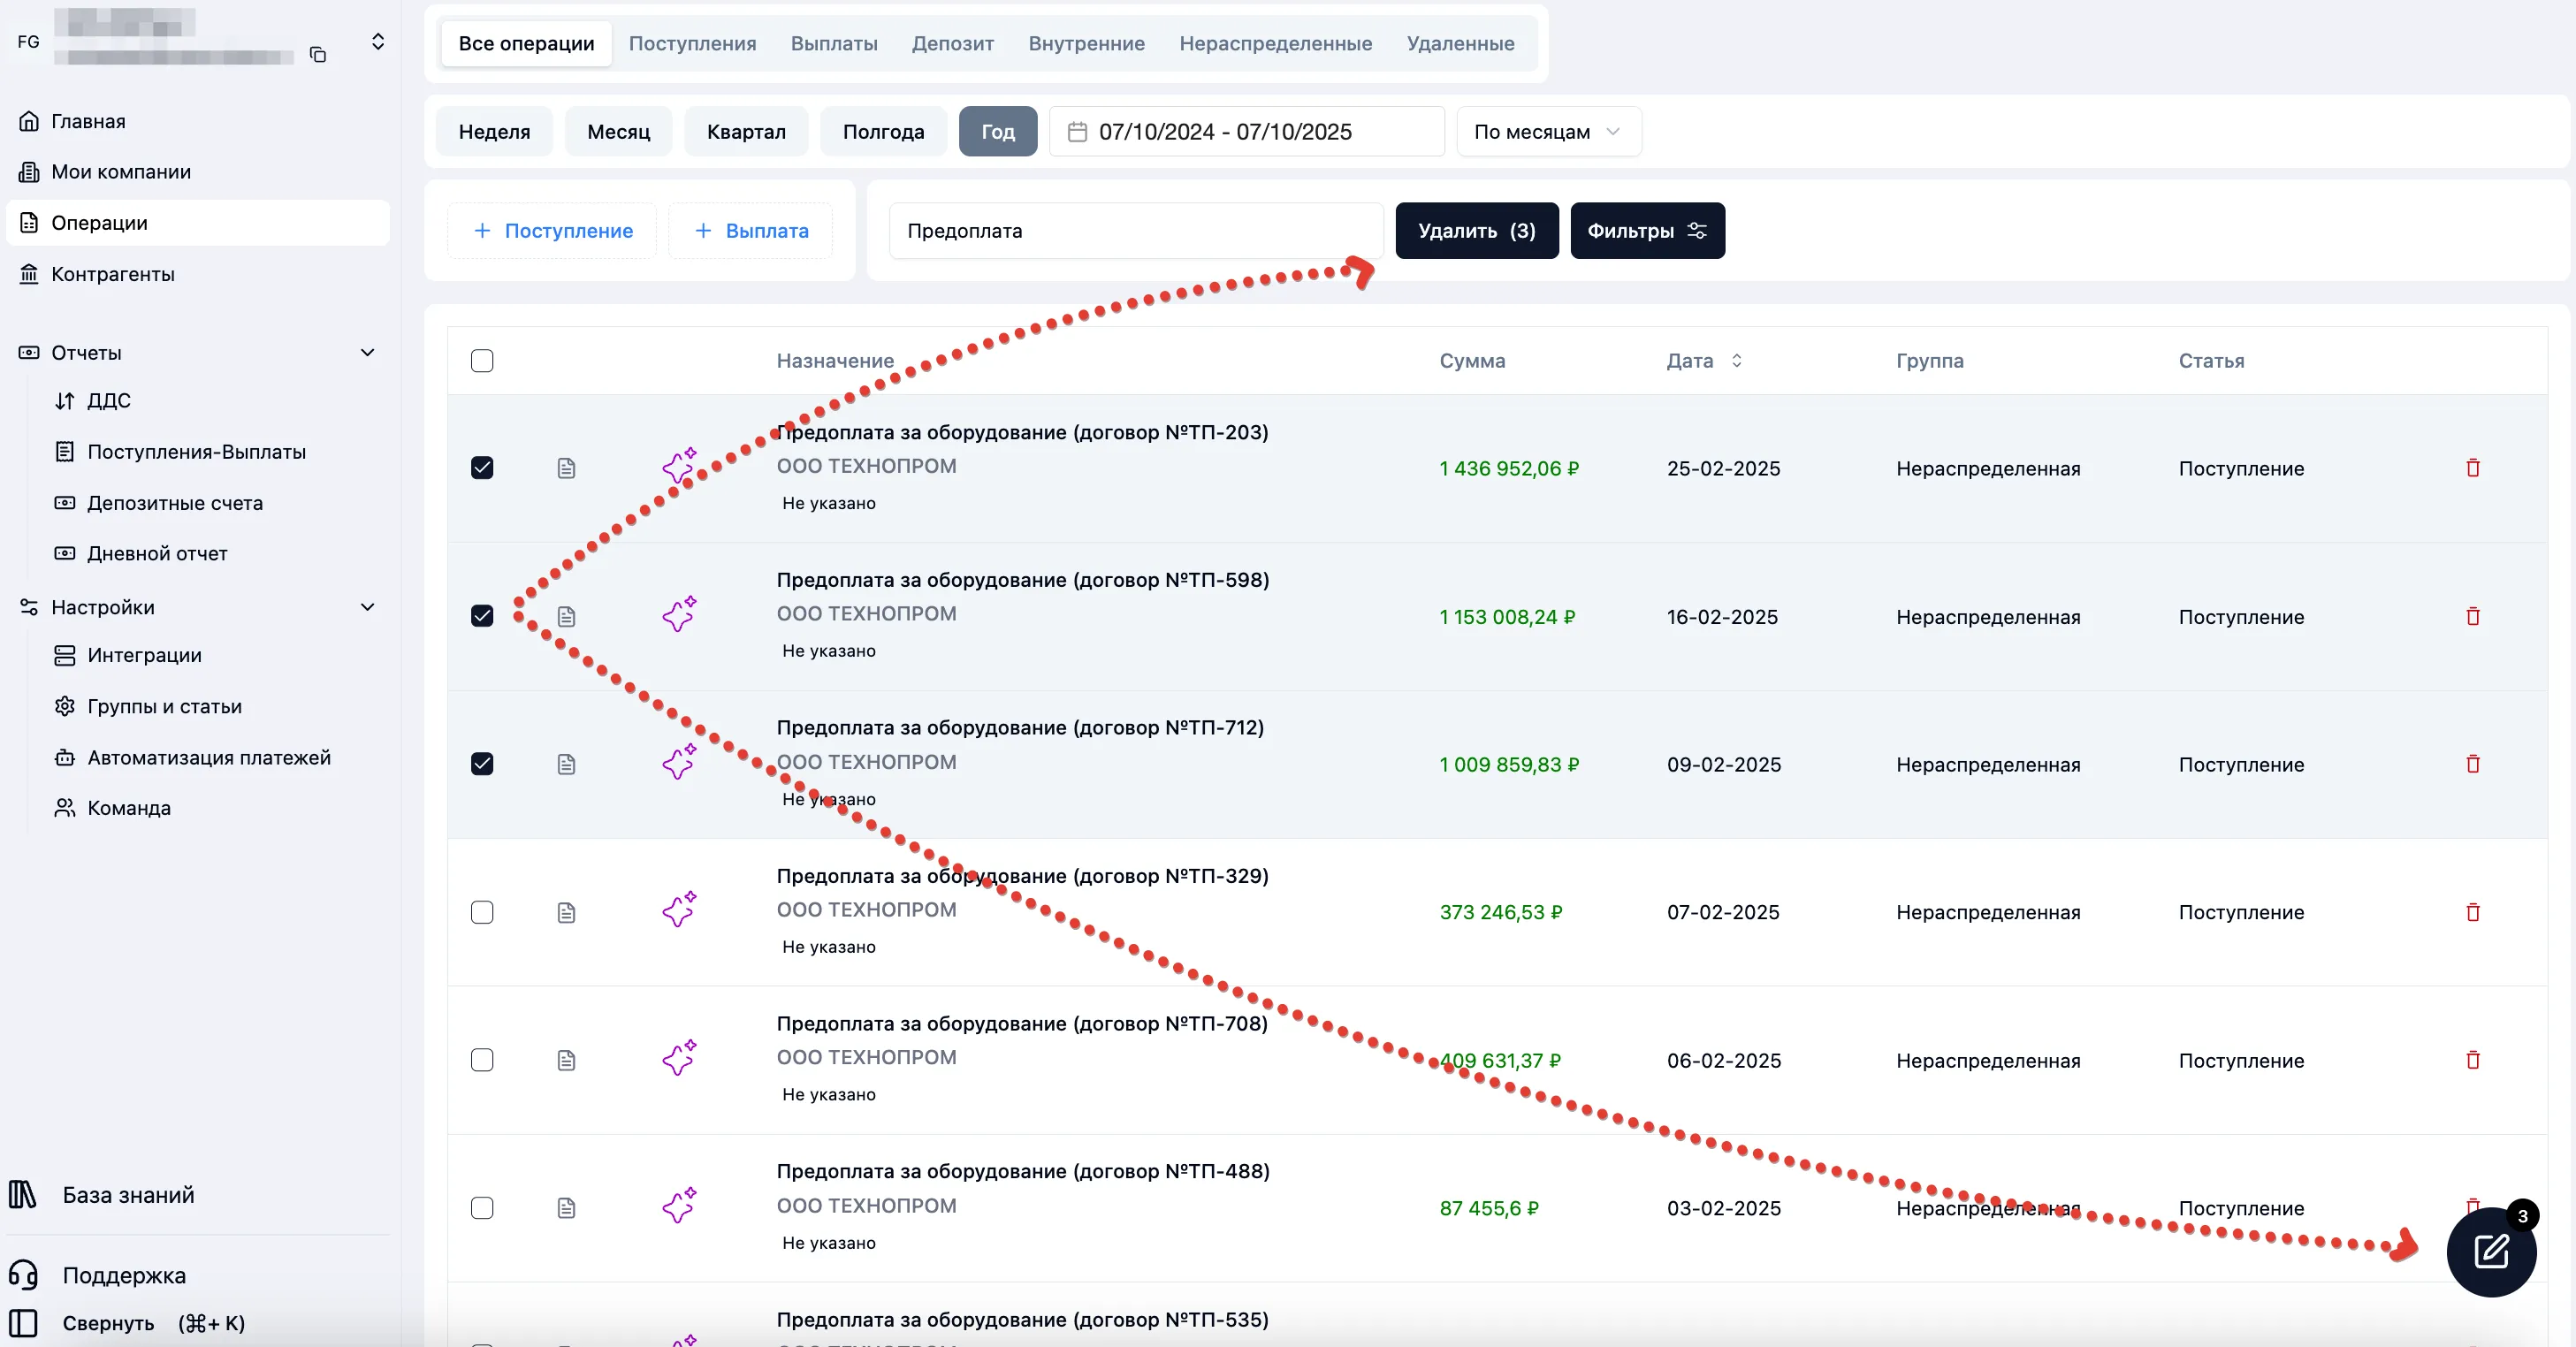Switch to Поступления tab

[692, 43]
